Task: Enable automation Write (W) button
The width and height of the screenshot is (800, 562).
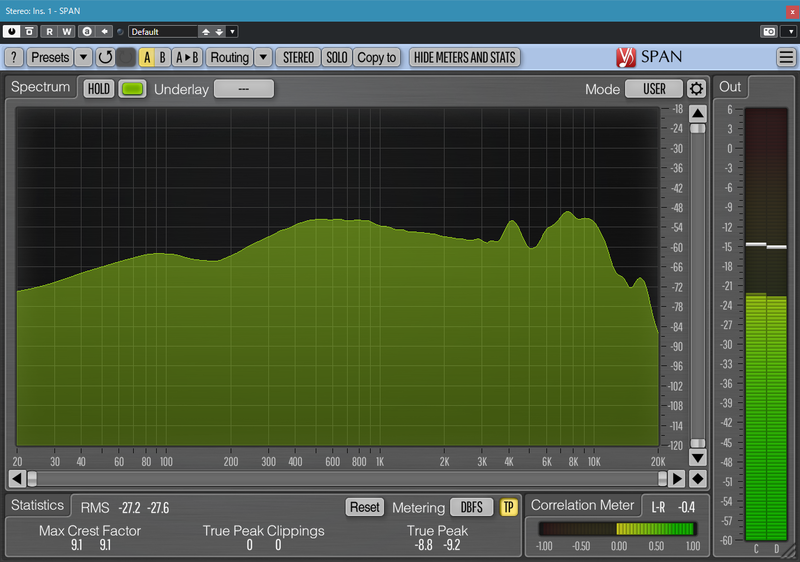Action: coord(67,32)
